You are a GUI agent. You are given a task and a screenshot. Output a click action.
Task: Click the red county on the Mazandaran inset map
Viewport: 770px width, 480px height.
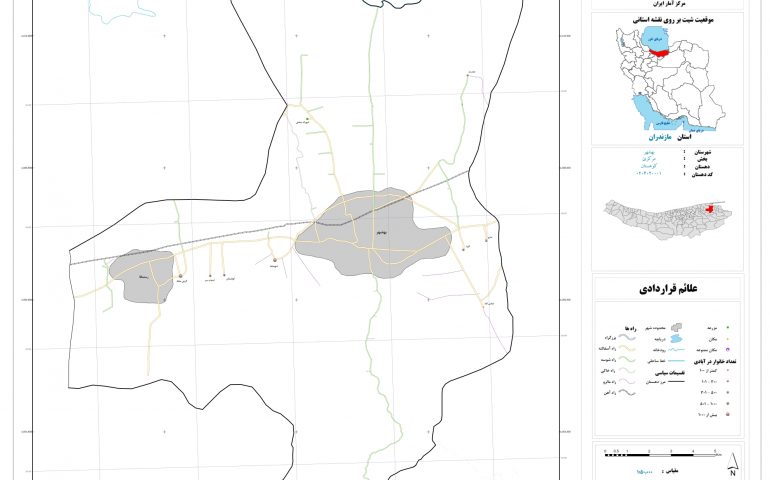click(711, 210)
